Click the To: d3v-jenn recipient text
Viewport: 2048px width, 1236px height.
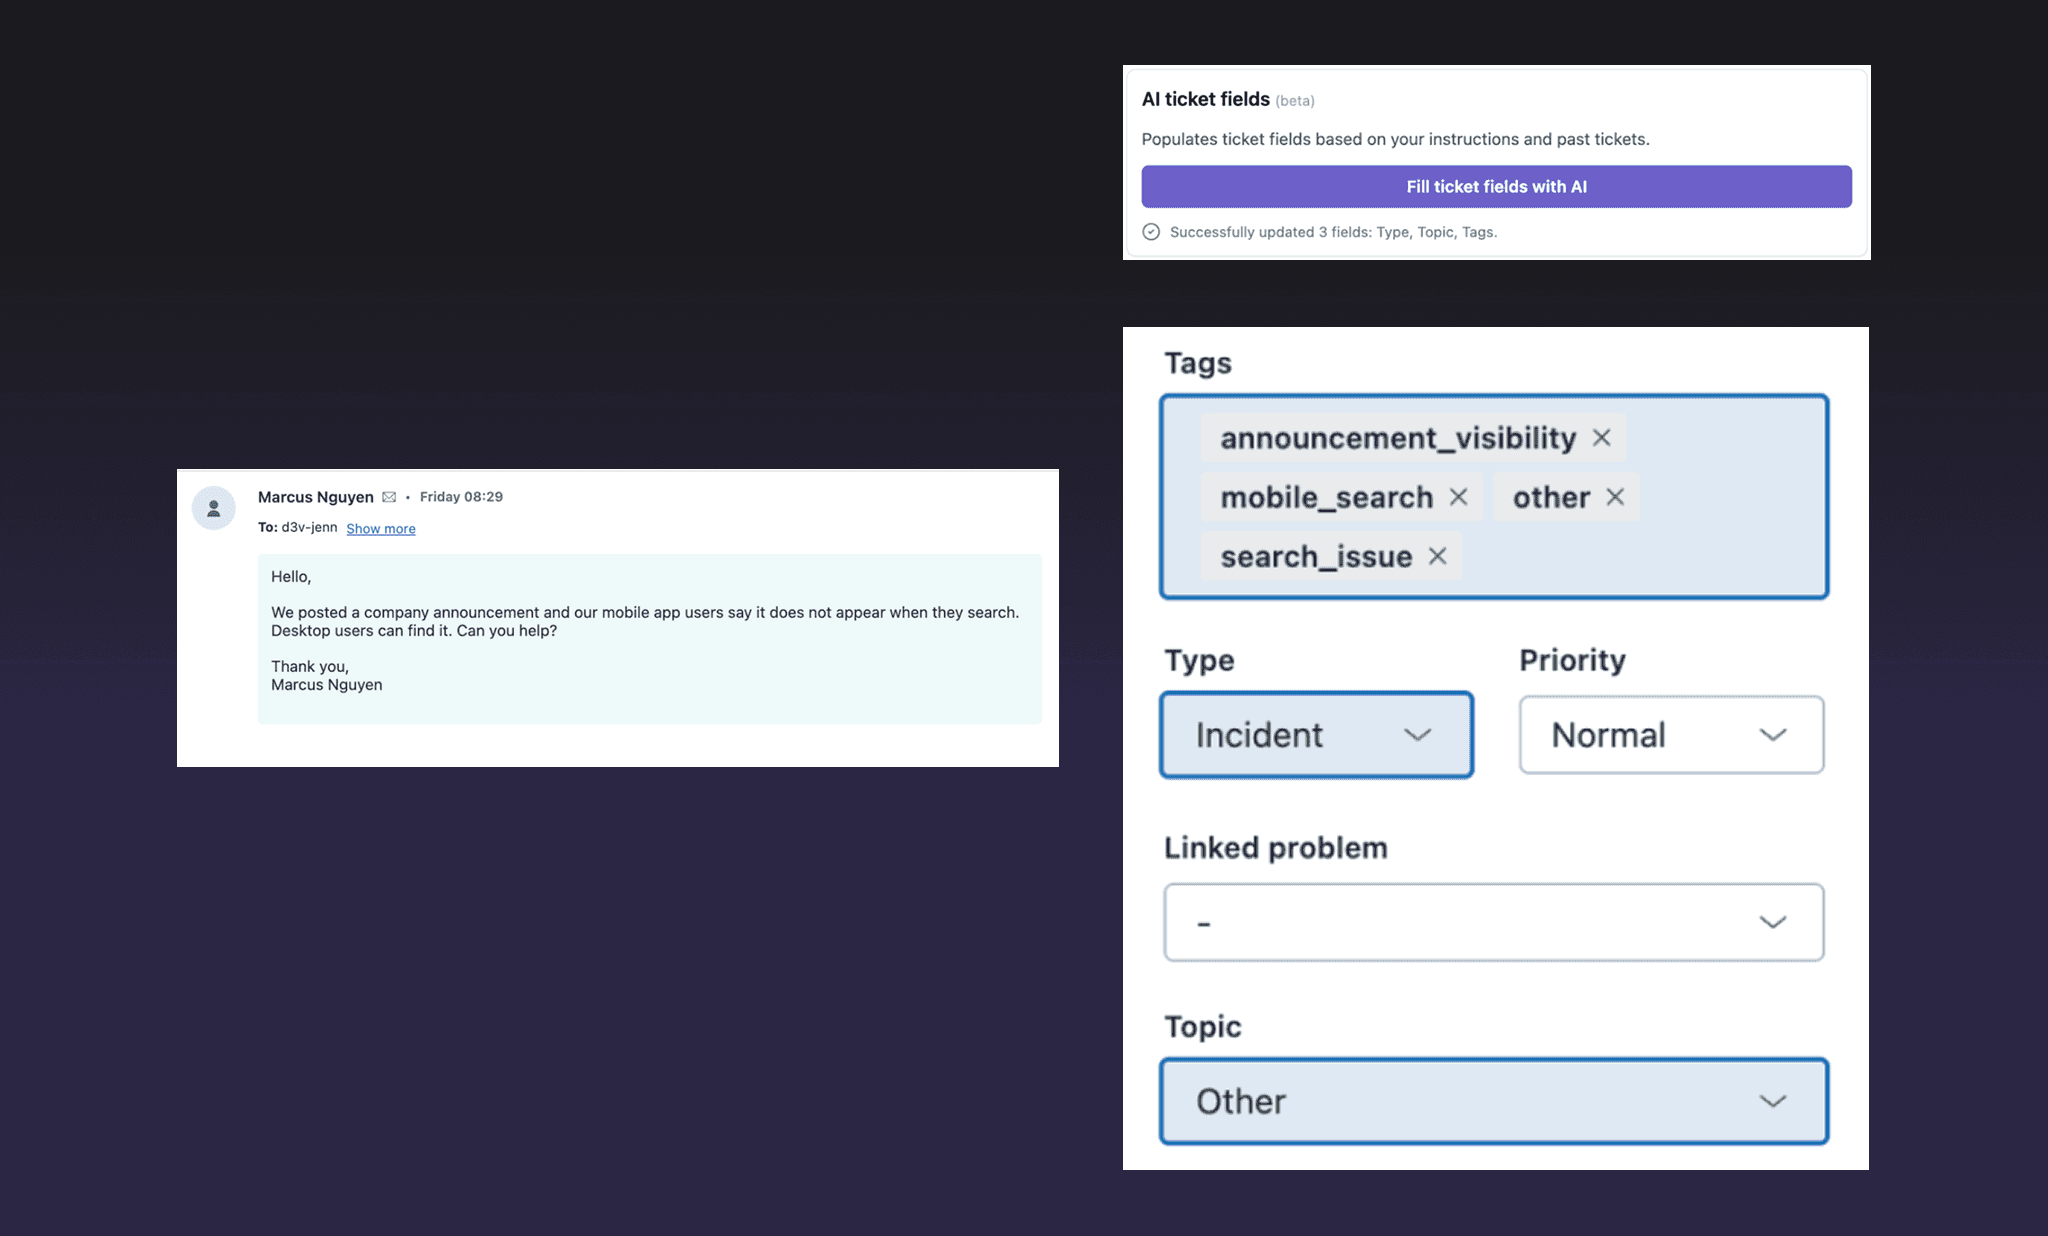[x=296, y=527]
